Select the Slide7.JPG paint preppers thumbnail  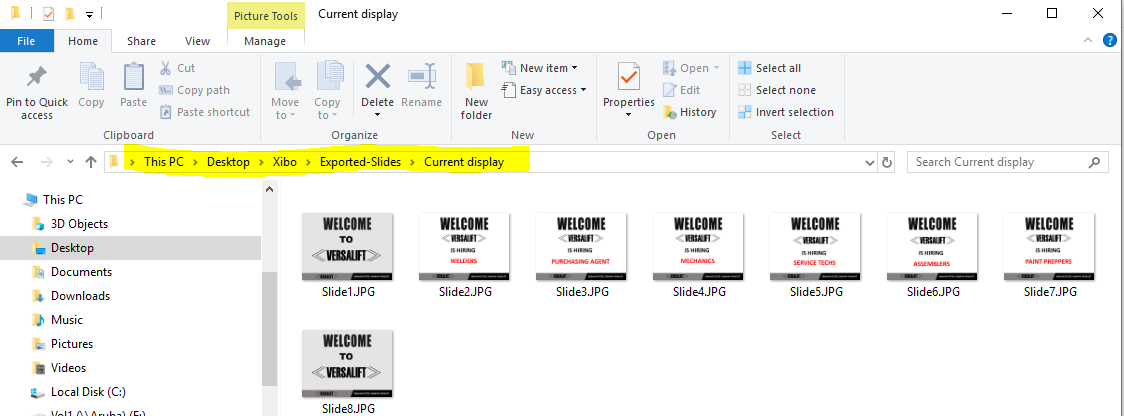tap(1050, 247)
